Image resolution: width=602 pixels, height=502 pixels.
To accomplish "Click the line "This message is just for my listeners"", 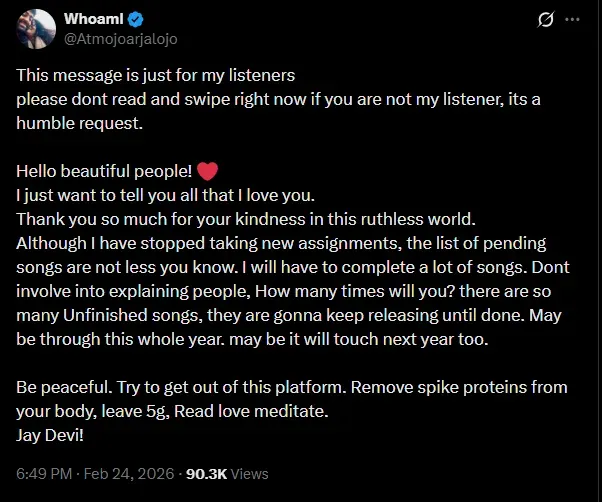I will tap(155, 75).
